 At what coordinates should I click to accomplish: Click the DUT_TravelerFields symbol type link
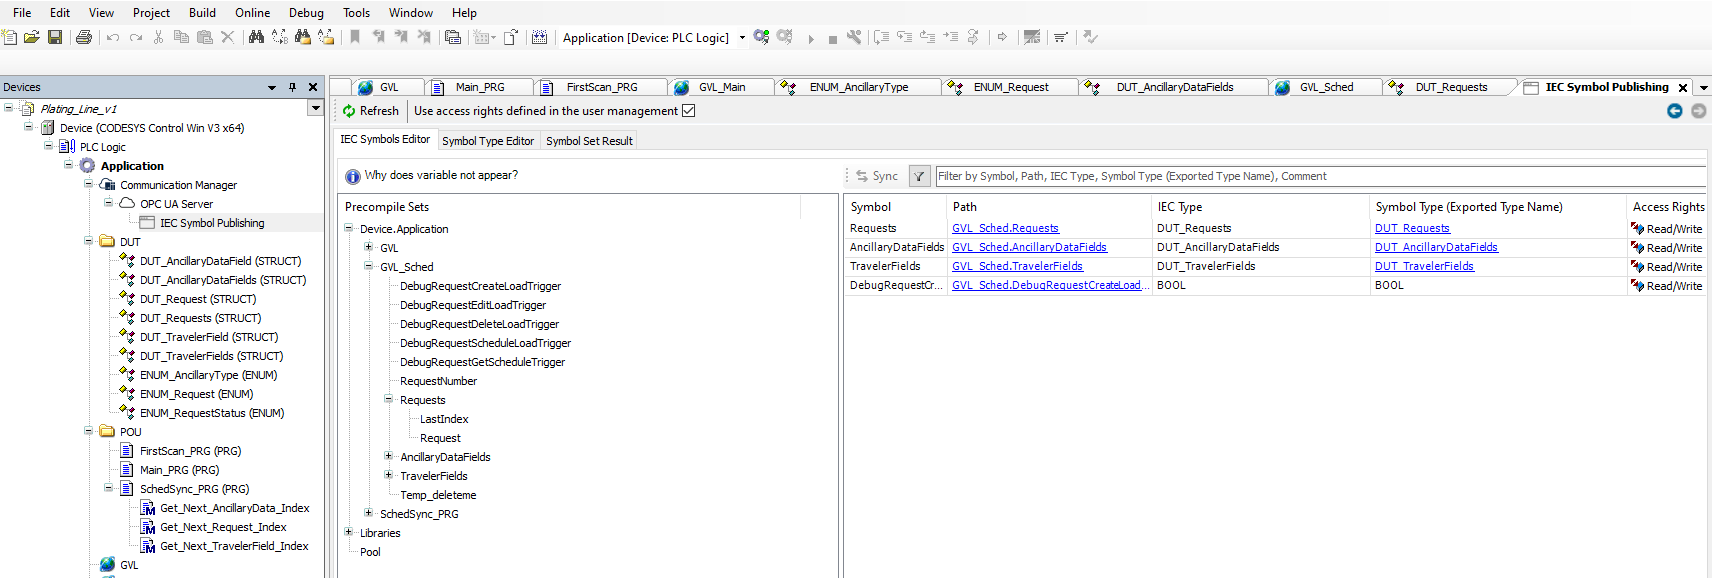[1424, 267]
